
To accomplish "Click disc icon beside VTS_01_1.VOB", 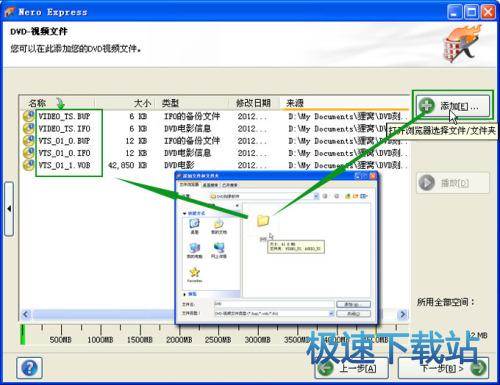I will [x=29, y=165].
